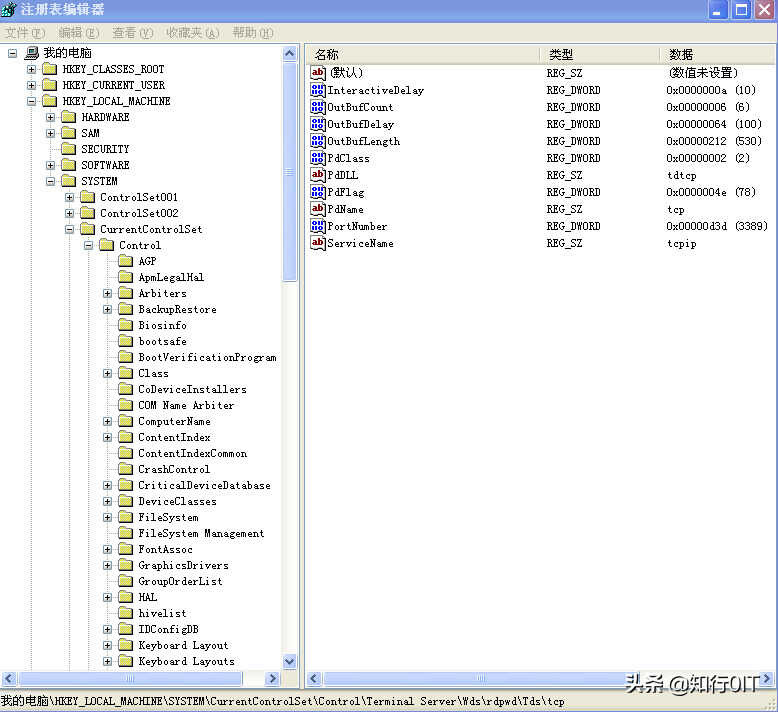Click the PortNumber DWORD icon

pyautogui.click(x=318, y=226)
